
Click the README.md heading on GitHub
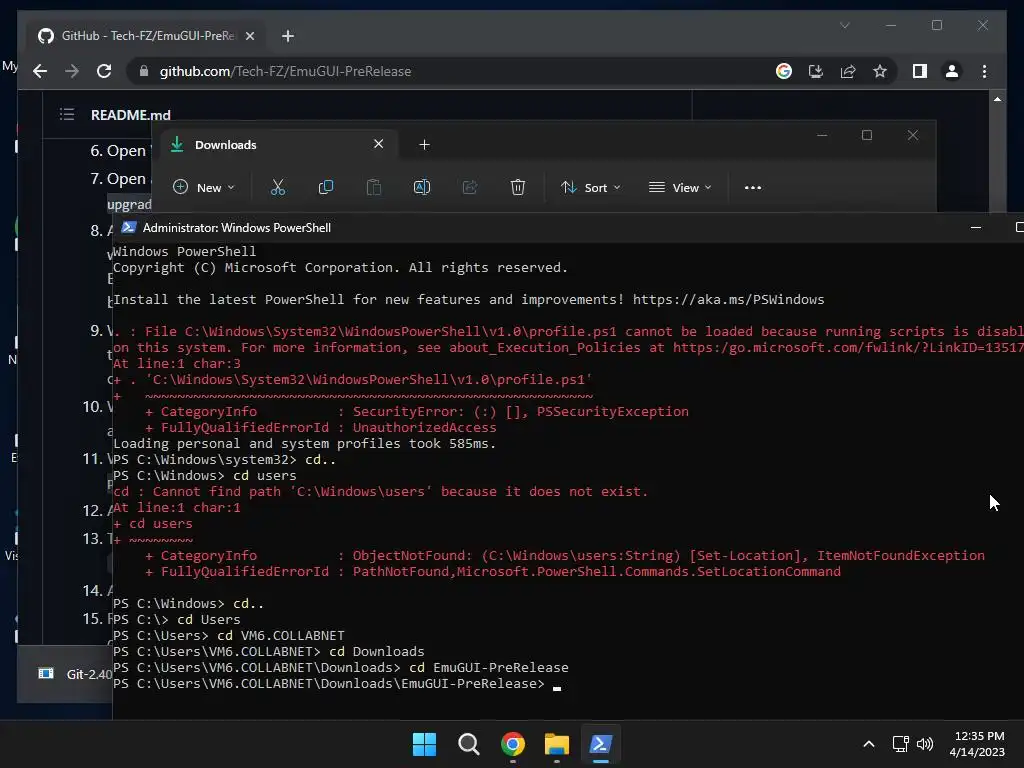pyautogui.click(x=131, y=115)
